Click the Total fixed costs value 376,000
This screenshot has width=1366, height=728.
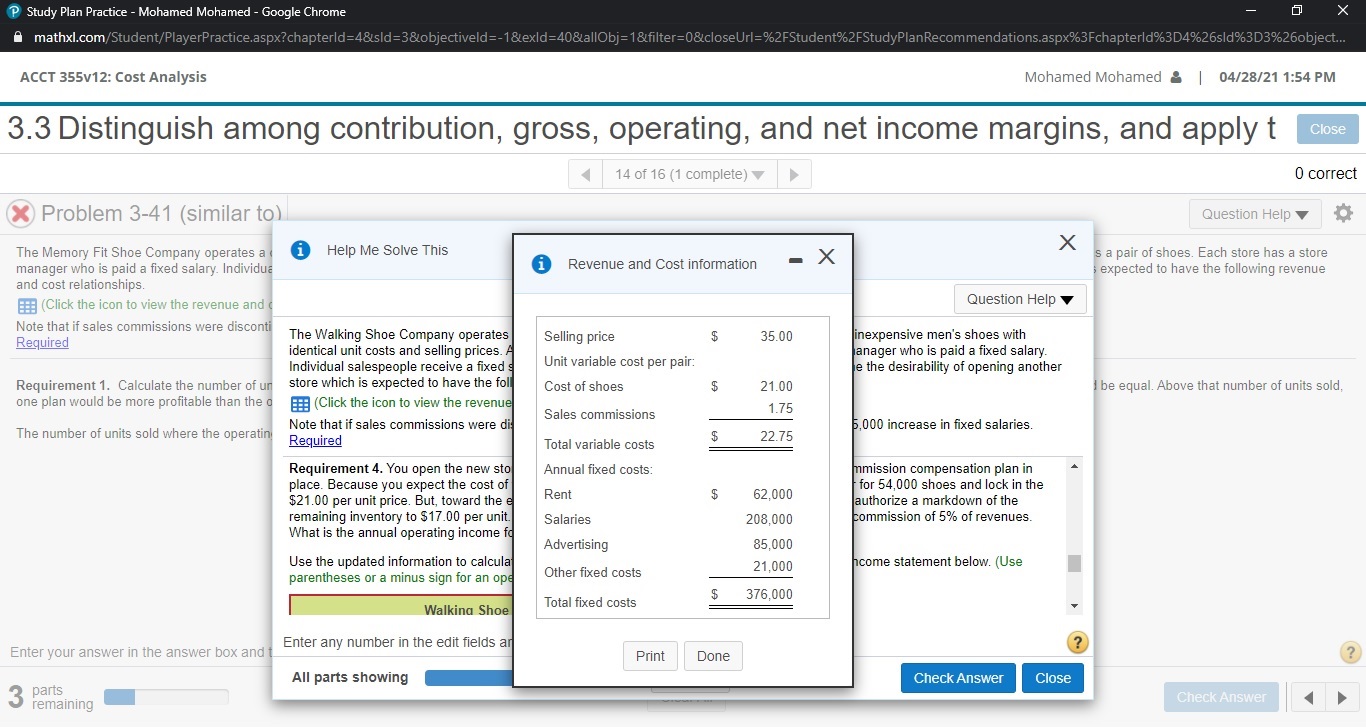[x=769, y=595]
